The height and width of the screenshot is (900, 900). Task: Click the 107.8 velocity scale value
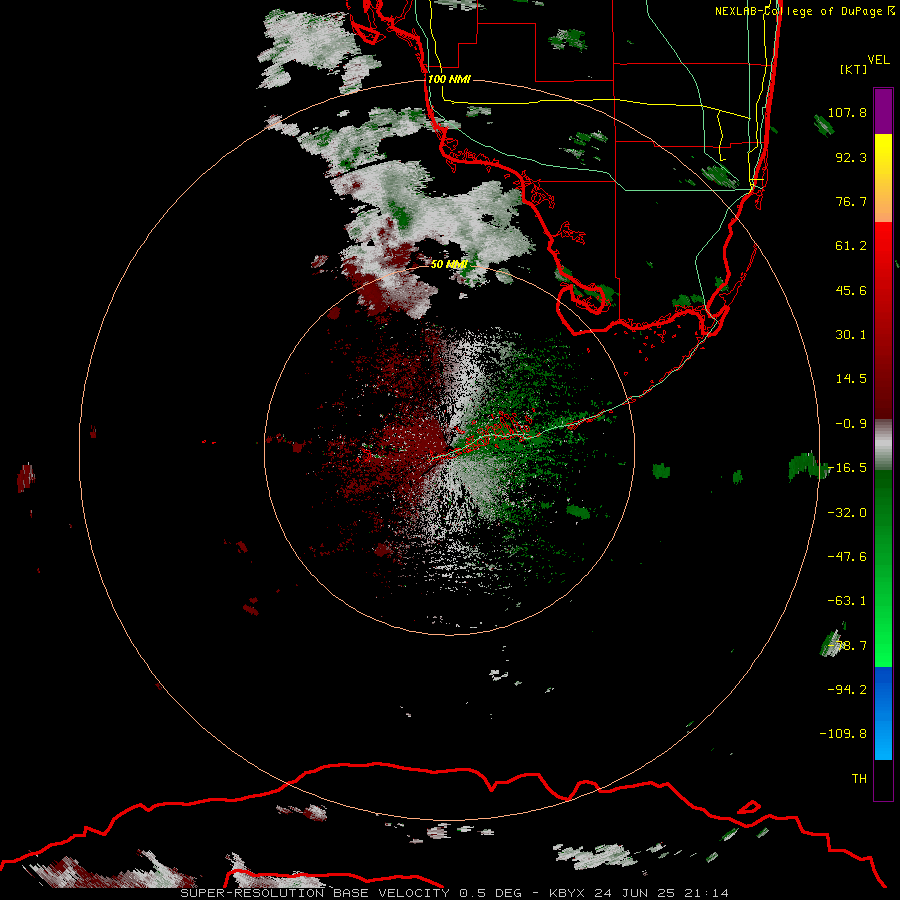pos(847,112)
